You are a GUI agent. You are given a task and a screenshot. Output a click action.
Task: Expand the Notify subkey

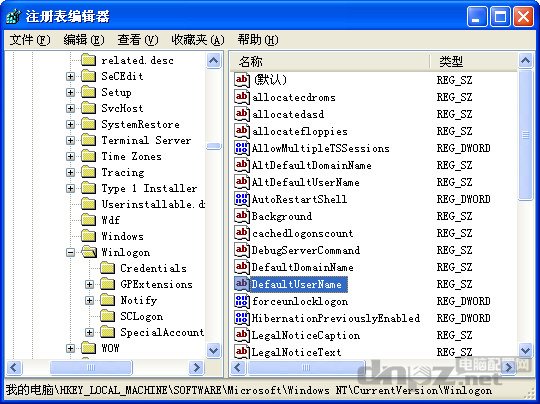coord(89,300)
